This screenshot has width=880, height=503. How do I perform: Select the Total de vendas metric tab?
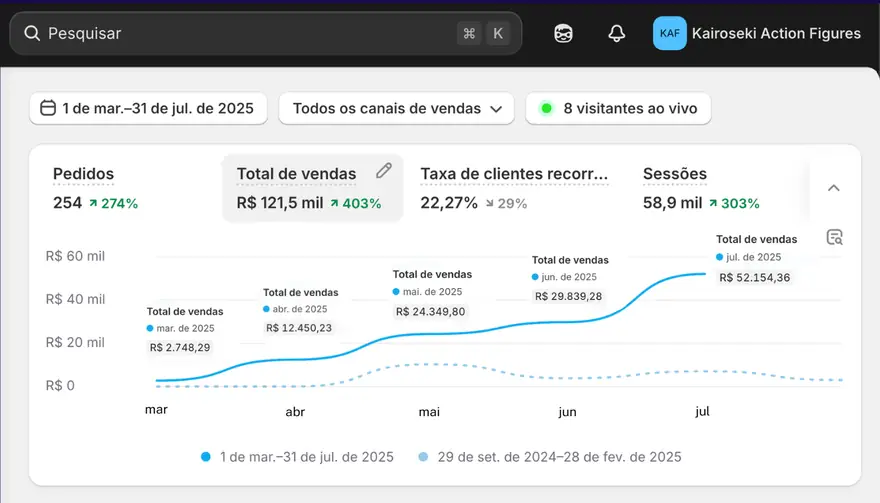(313, 188)
